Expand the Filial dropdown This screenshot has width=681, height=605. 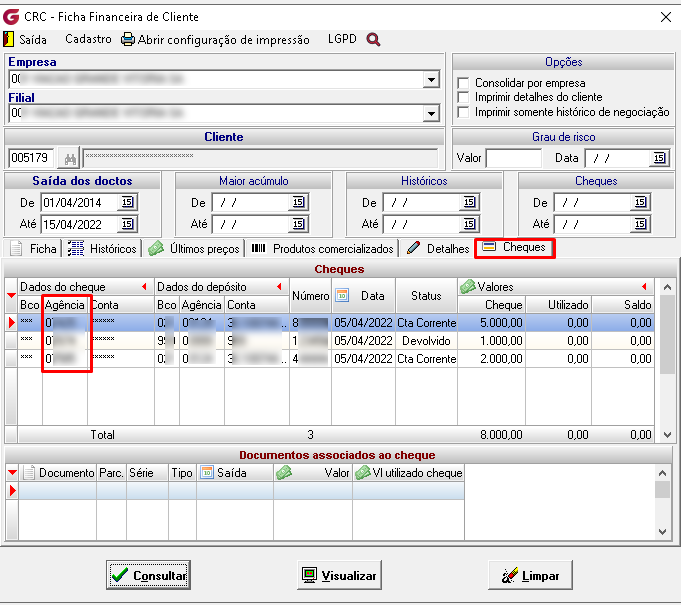pyautogui.click(x=431, y=114)
